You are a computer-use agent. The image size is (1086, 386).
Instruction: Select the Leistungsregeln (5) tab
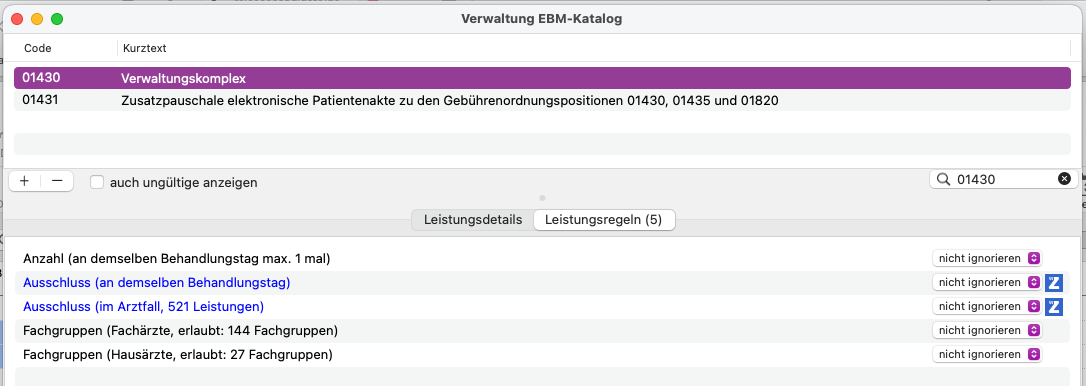point(604,220)
